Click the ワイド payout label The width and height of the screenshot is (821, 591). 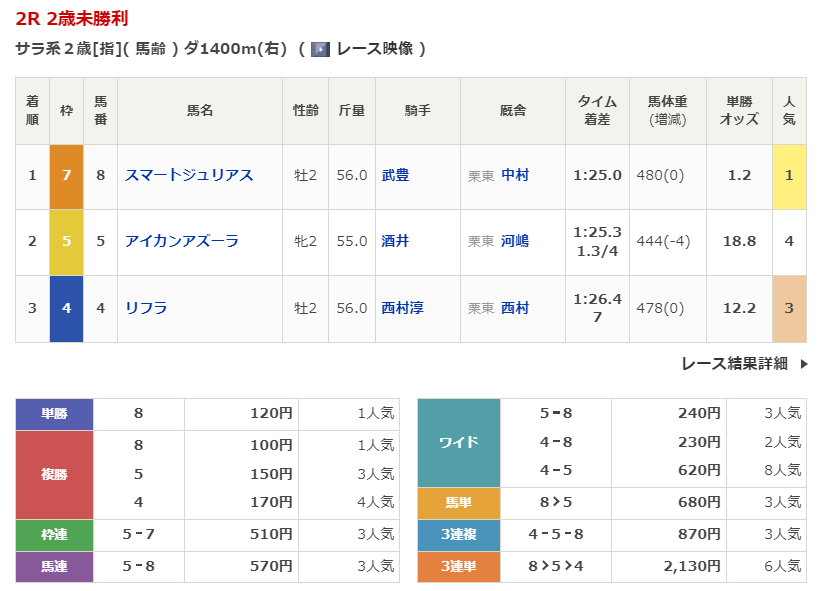(x=458, y=442)
